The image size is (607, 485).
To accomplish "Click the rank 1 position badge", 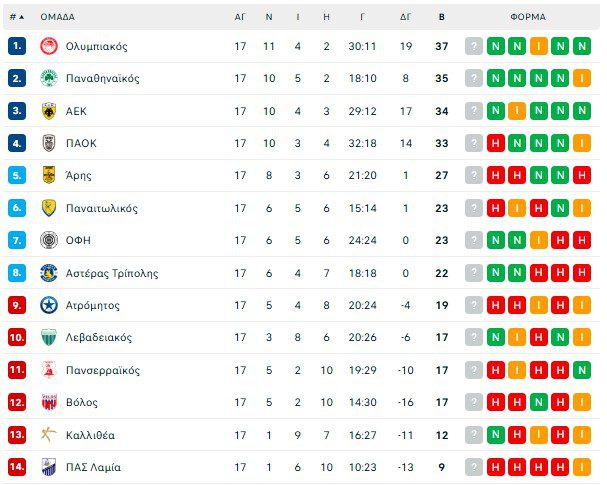I will click(16, 46).
